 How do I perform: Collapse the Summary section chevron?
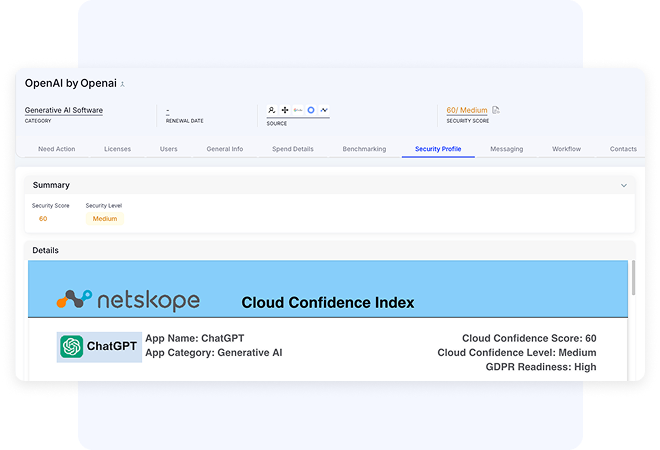(624, 185)
